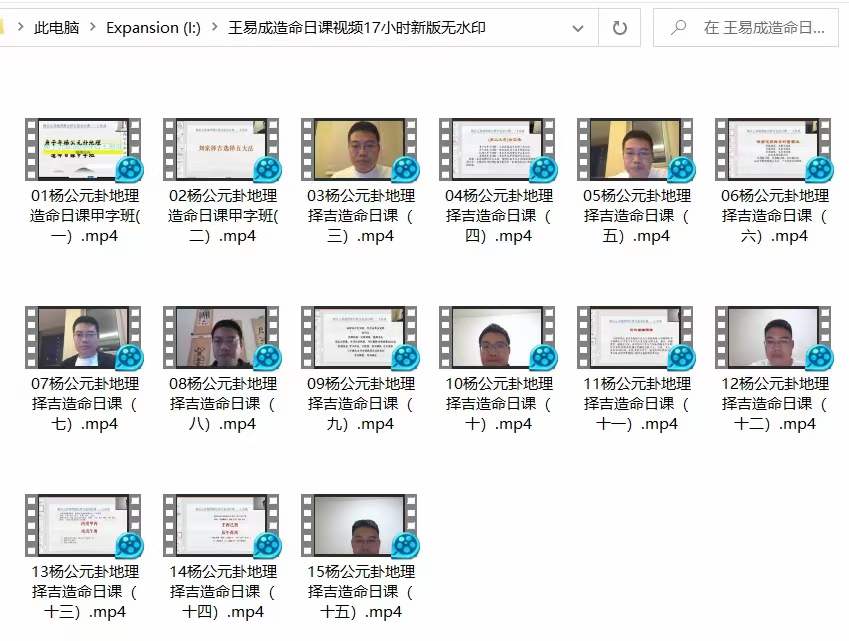Select the 03 video file icon
Viewport: 849px width, 641px height.
(x=359, y=150)
